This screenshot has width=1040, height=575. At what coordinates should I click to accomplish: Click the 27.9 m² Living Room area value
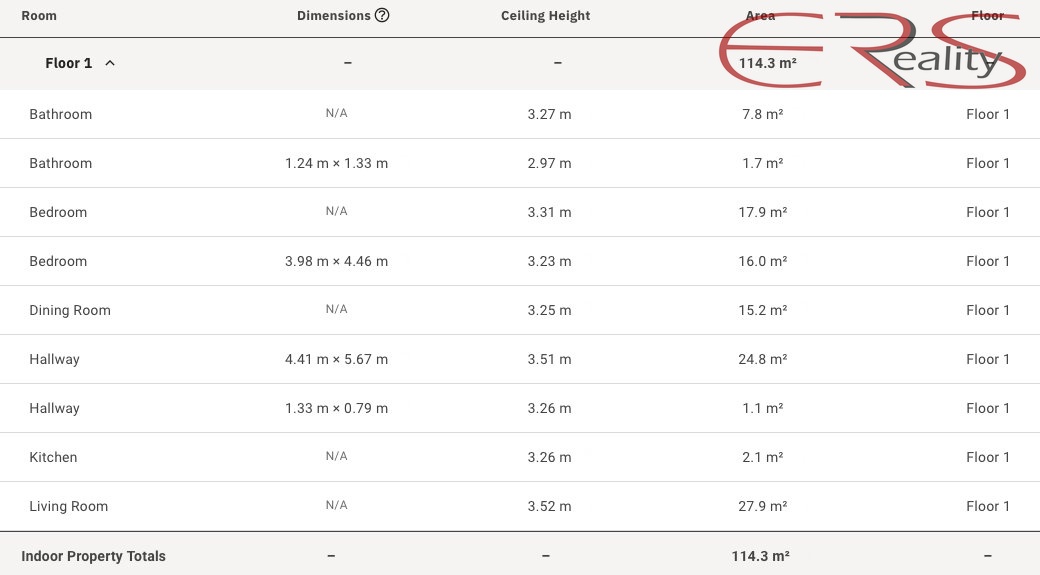tap(763, 506)
